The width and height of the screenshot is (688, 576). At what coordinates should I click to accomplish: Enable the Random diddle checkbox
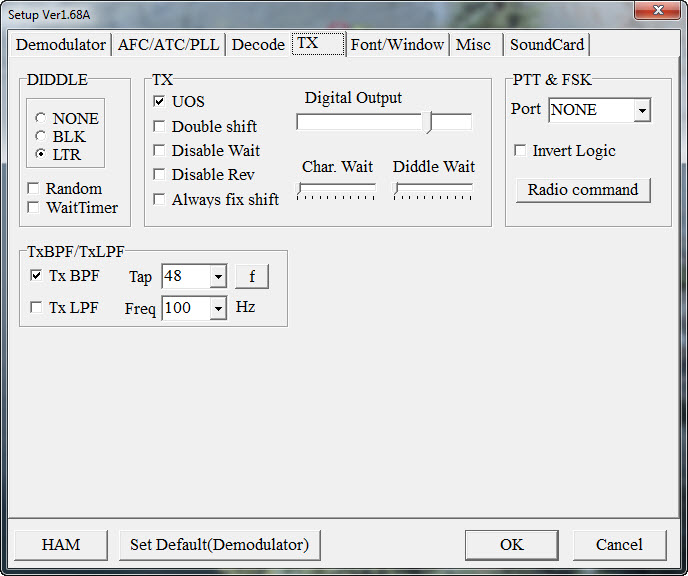click(x=34, y=189)
